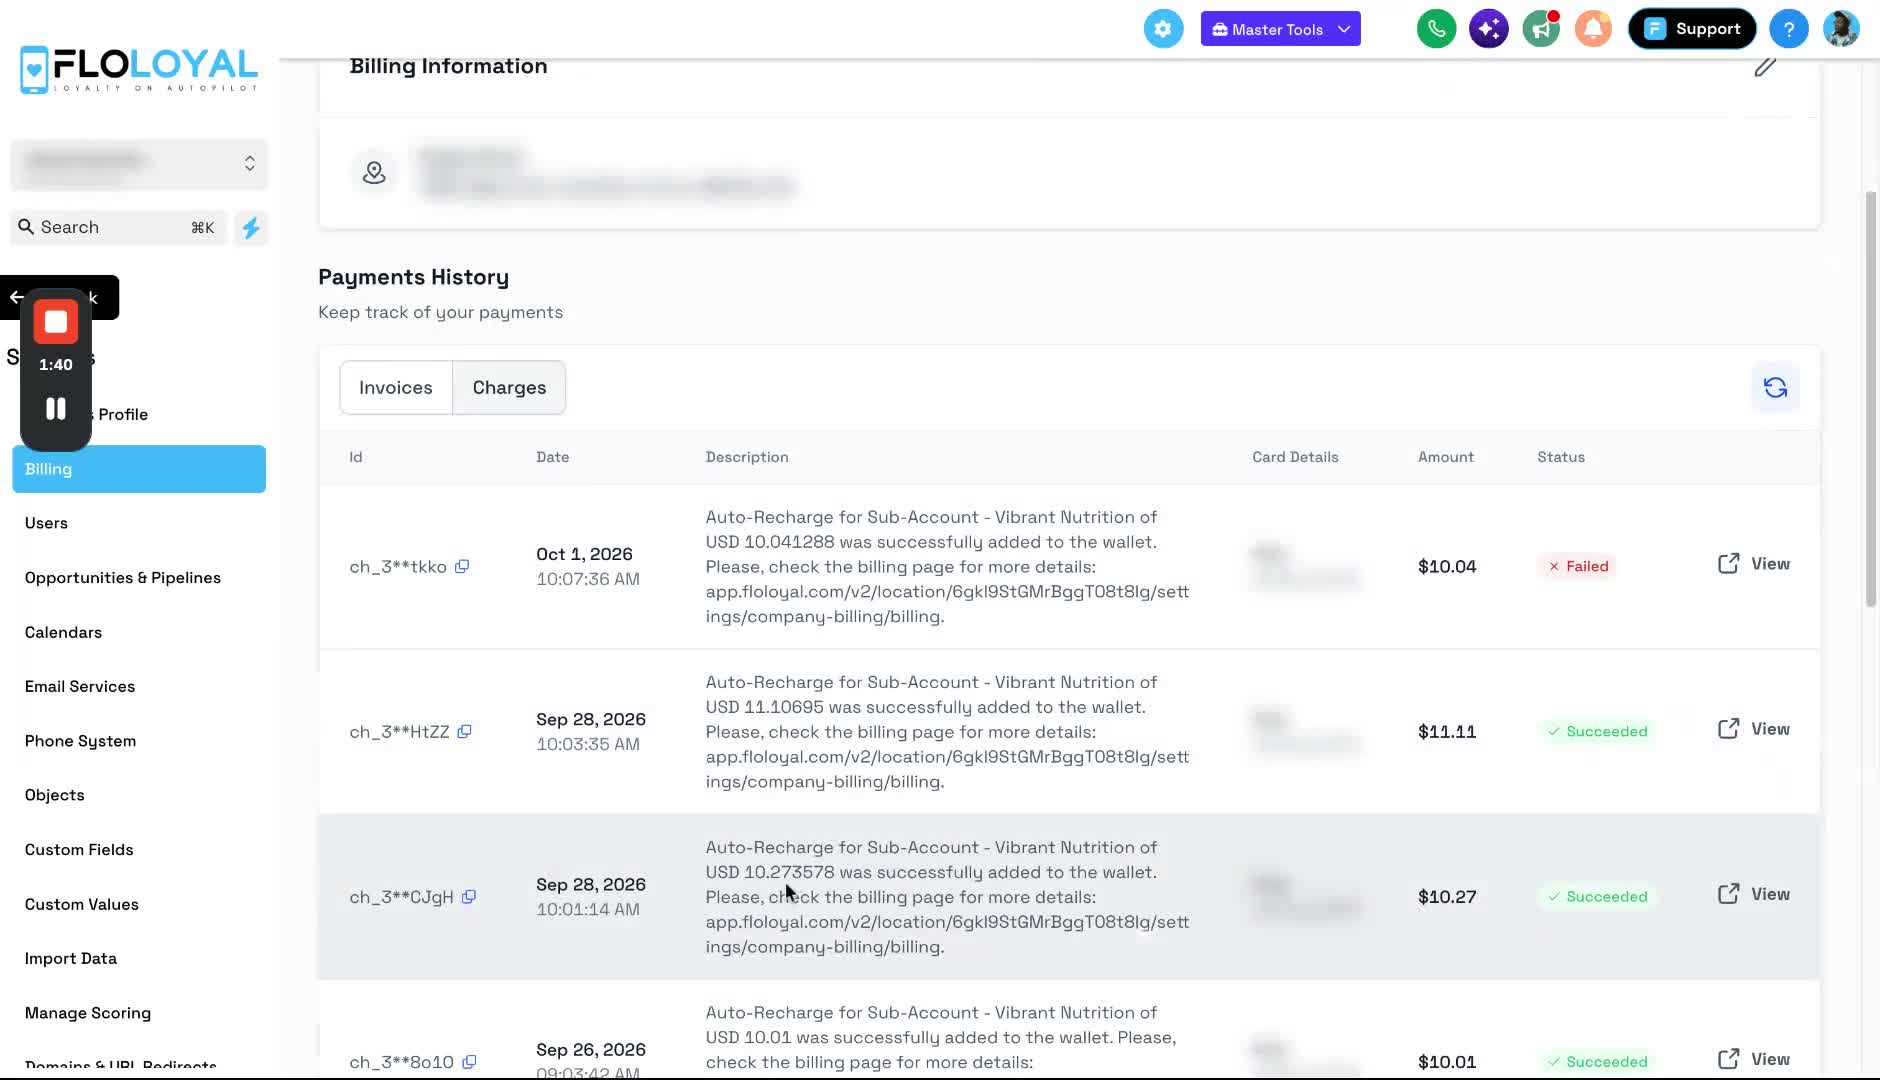Viewport: 1880px width, 1080px height.
Task: Open Objects settings
Action: [x=55, y=795]
